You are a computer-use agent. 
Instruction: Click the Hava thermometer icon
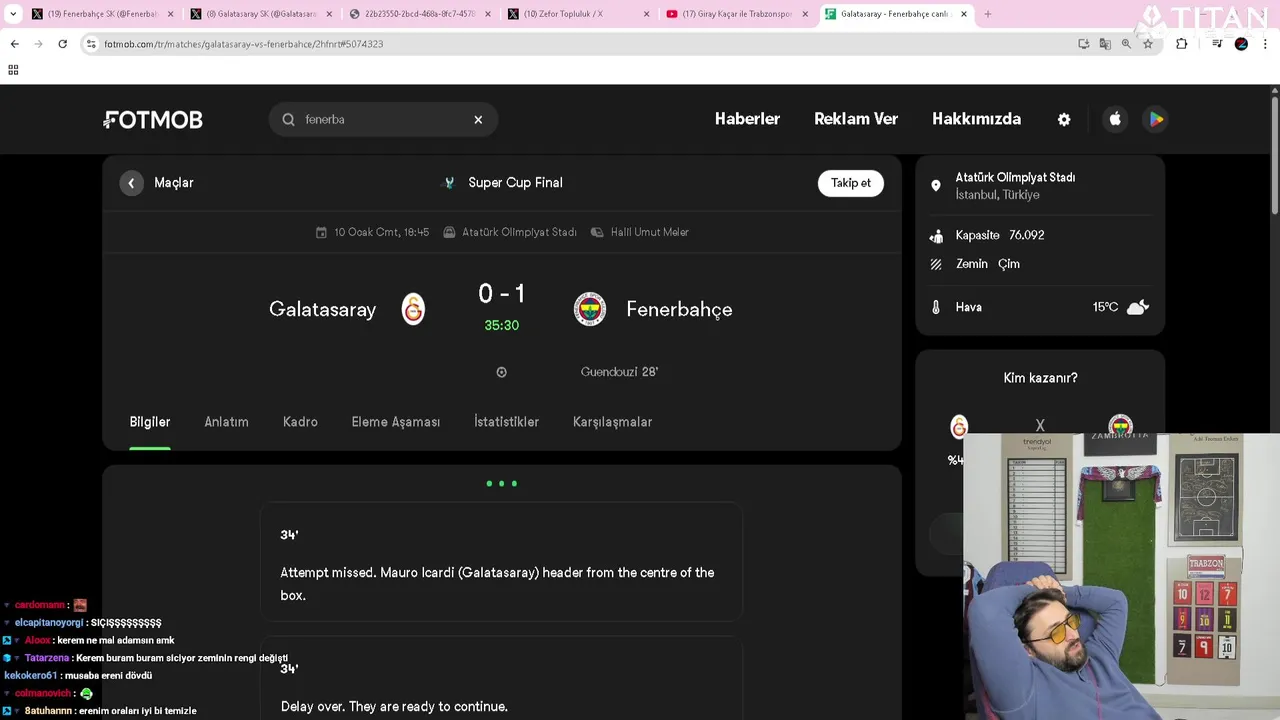(936, 307)
